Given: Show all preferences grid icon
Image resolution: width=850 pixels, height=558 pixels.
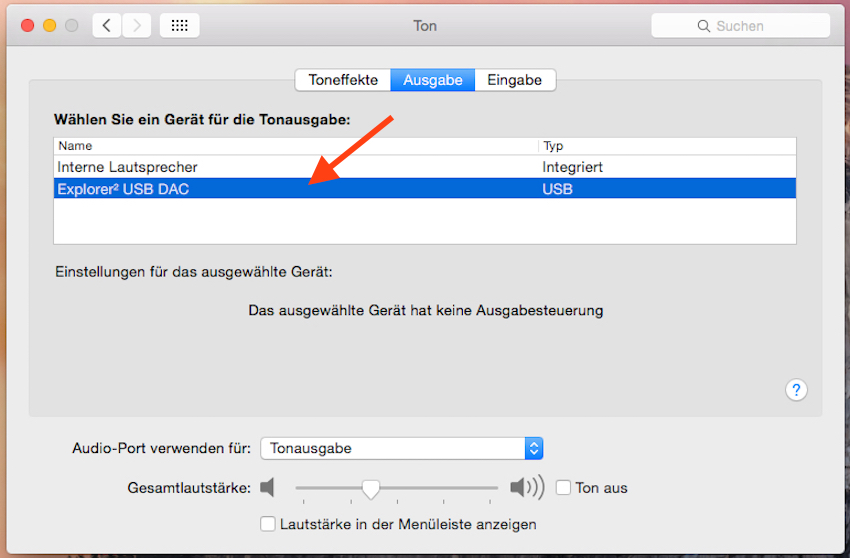Looking at the screenshot, I should 179,26.
